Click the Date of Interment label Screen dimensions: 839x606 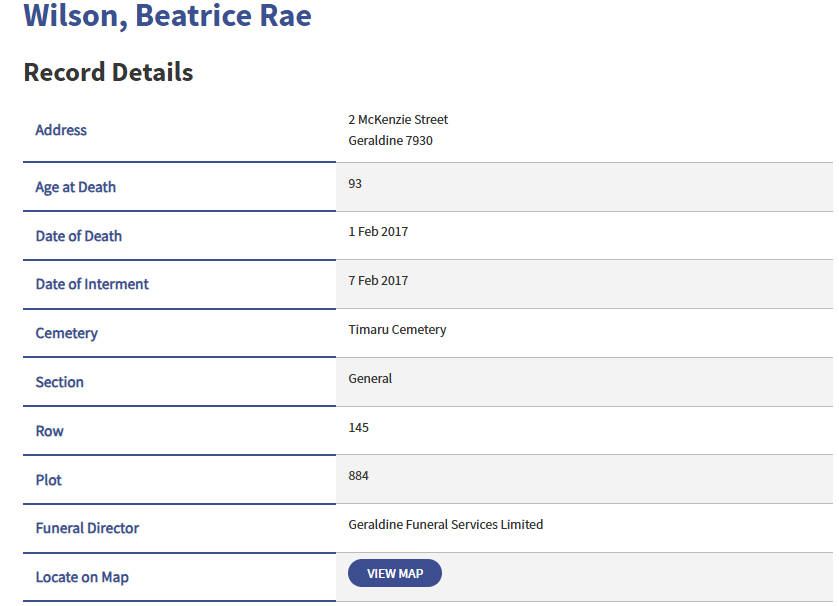click(92, 284)
